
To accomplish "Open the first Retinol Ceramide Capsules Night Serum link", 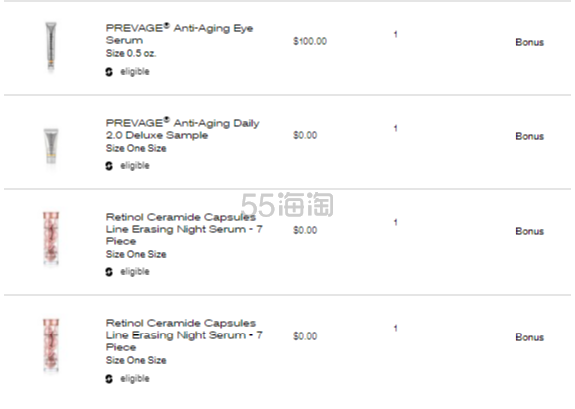I will (184, 229).
